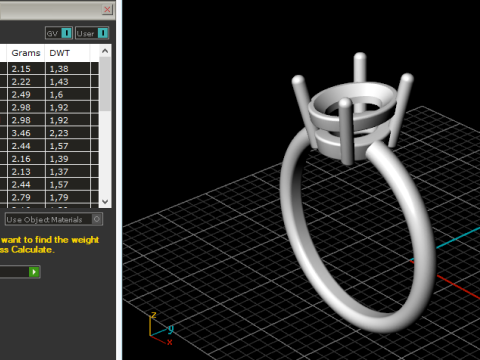Select the 1,43 DWT cell
The height and width of the screenshot is (360, 480).
click(x=68, y=82)
